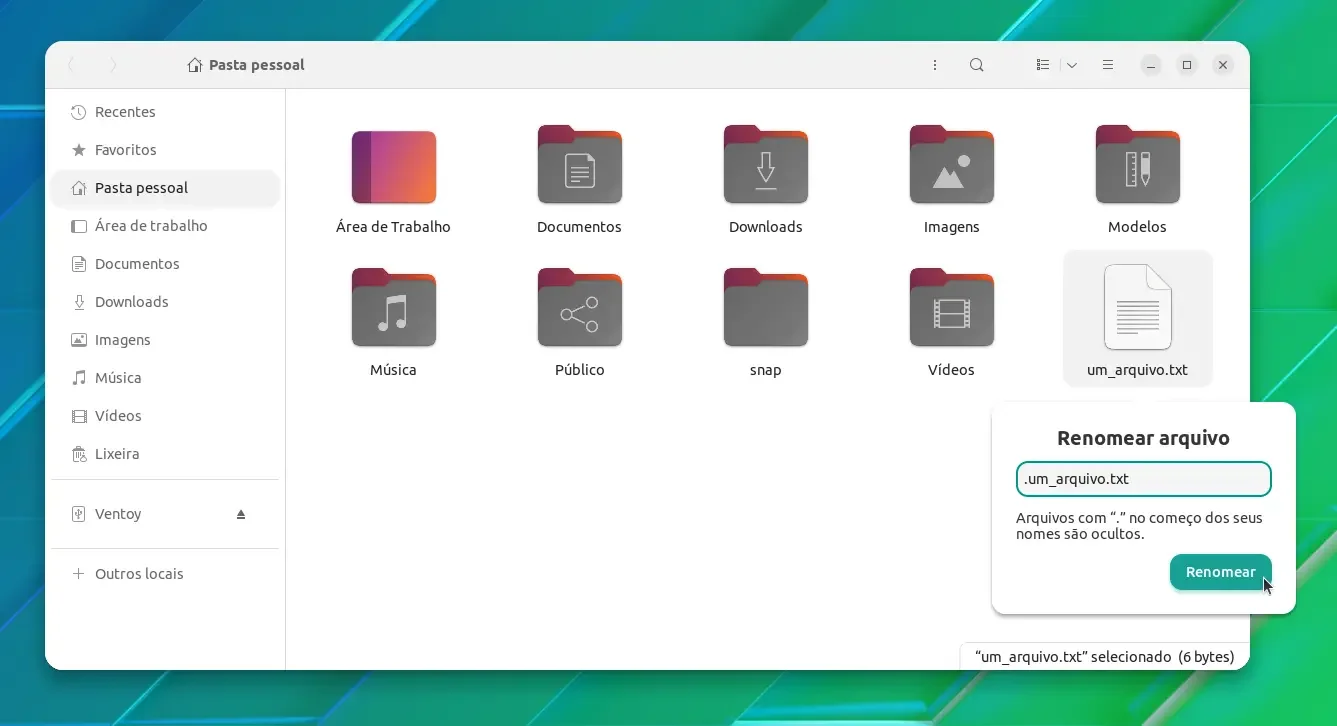
Task: Click the file name input field
Action: [x=1144, y=479]
